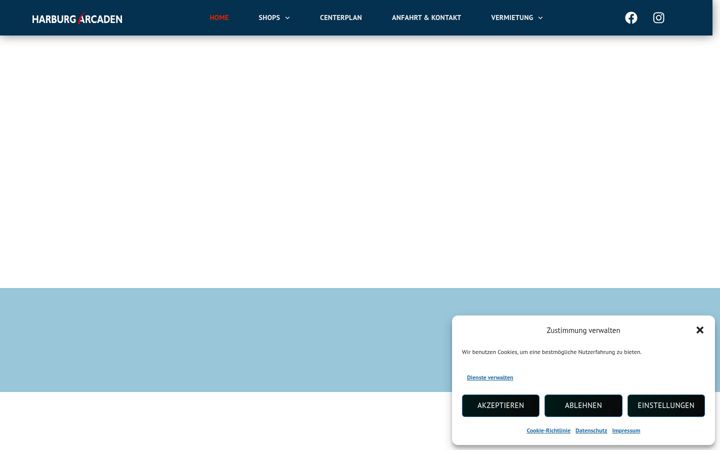Open the Datenschutz link
Image resolution: width=720 pixels, height=450 pixels.
(591, 430)
